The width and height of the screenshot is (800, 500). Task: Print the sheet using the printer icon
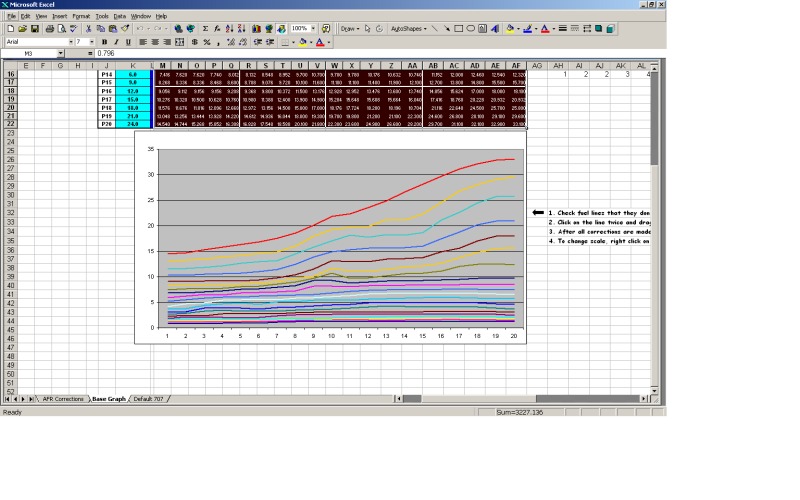coord(49,29)
